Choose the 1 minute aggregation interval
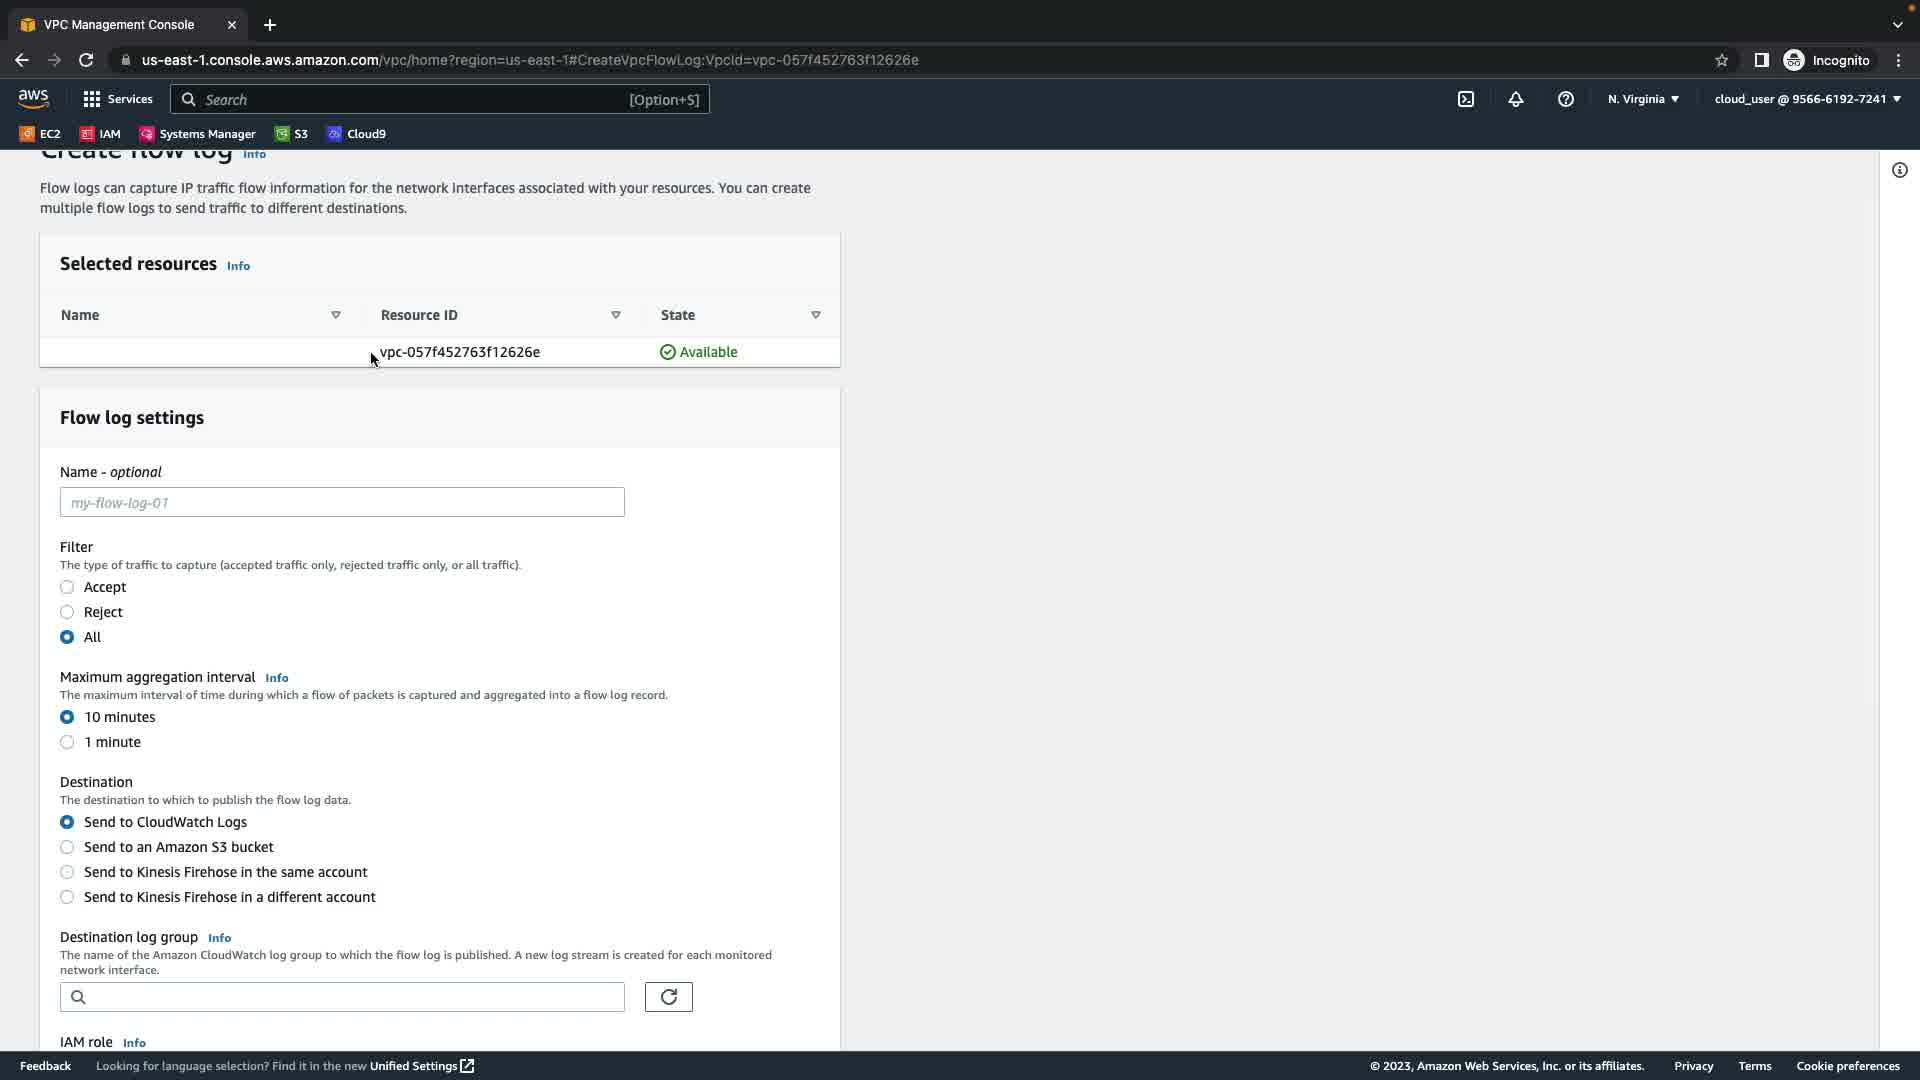 (67, 742)
